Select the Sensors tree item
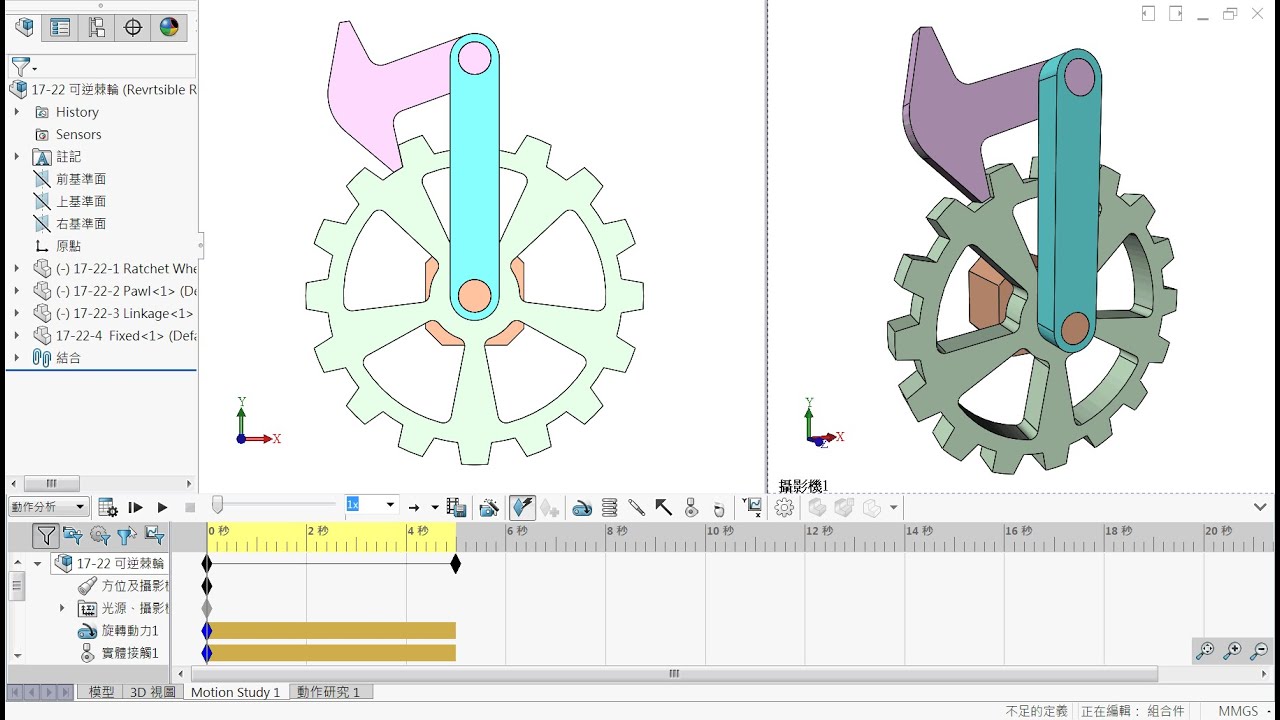This screenshot has width=1280, height=720. coord(68,134)
